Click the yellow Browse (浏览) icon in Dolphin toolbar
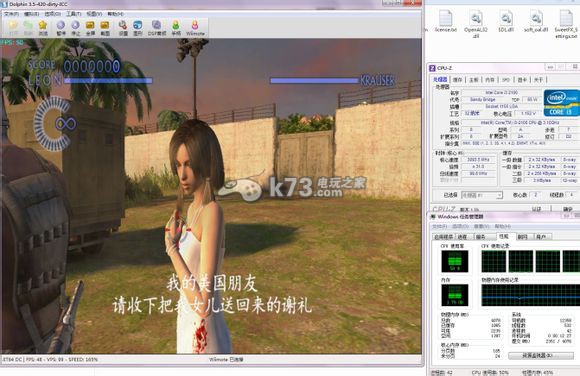 (43, 27)
